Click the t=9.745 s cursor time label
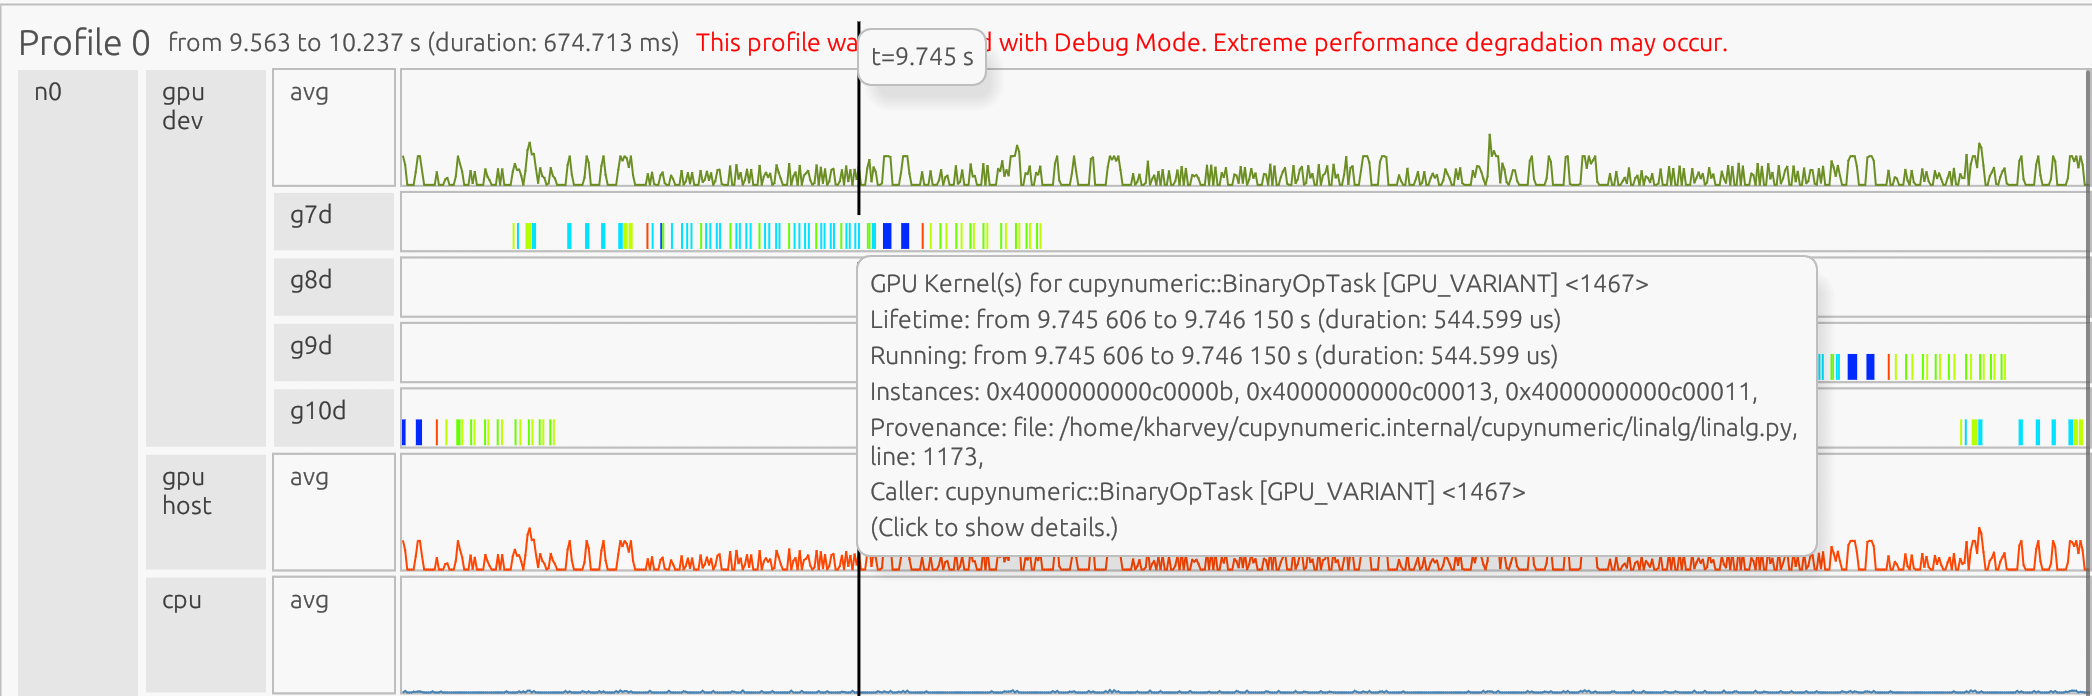 [x=922, y=57]
